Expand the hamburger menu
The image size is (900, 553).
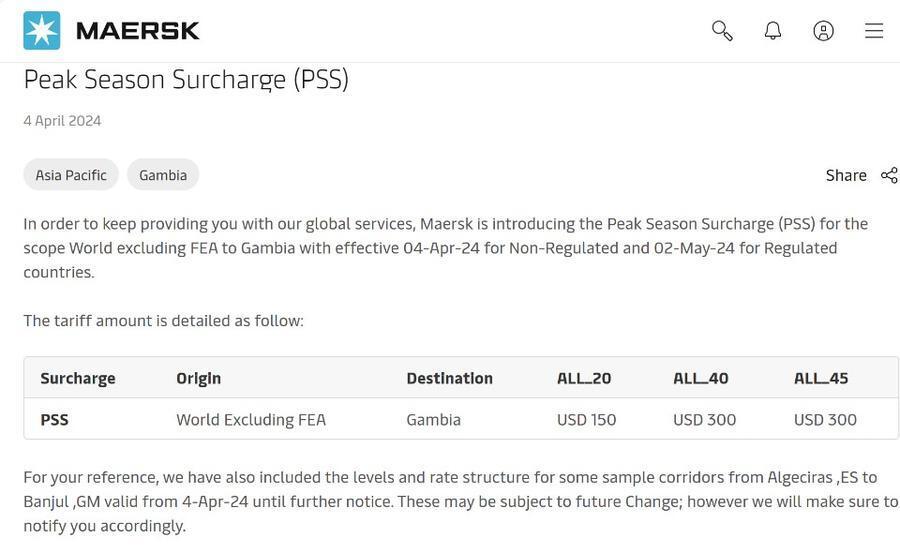pos(874,31)
